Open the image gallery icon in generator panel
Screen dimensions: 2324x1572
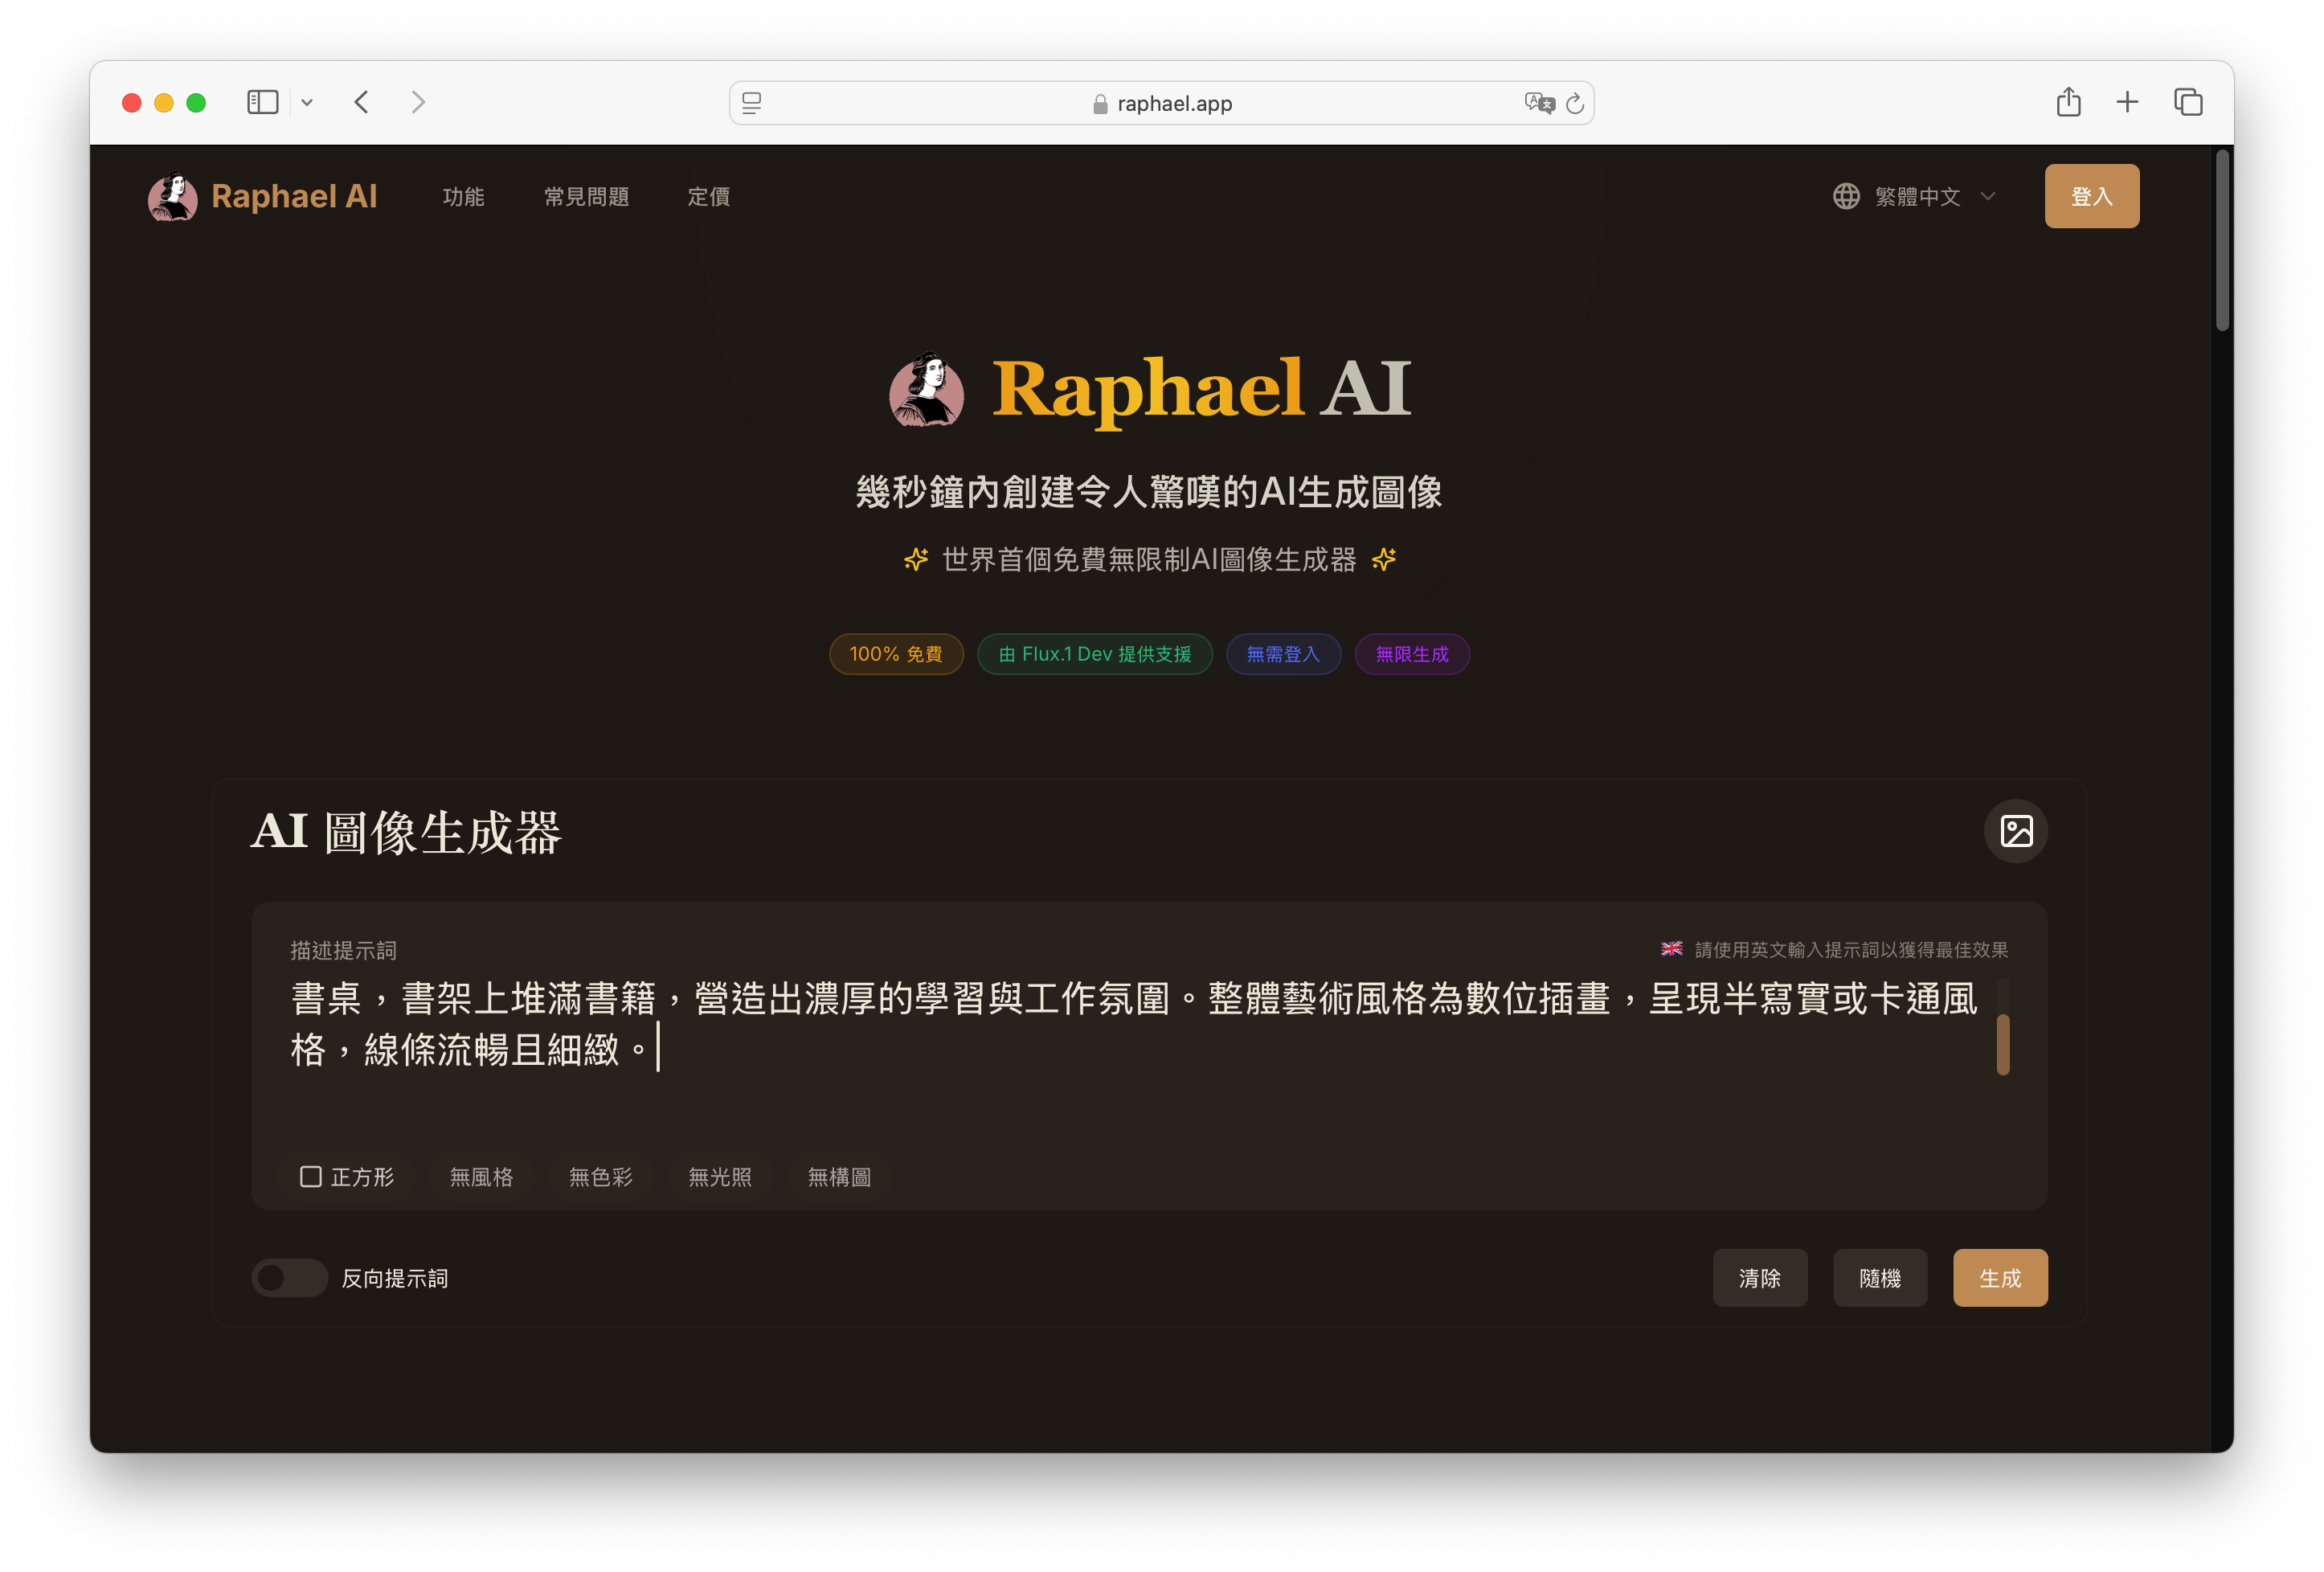point(2015,831)
